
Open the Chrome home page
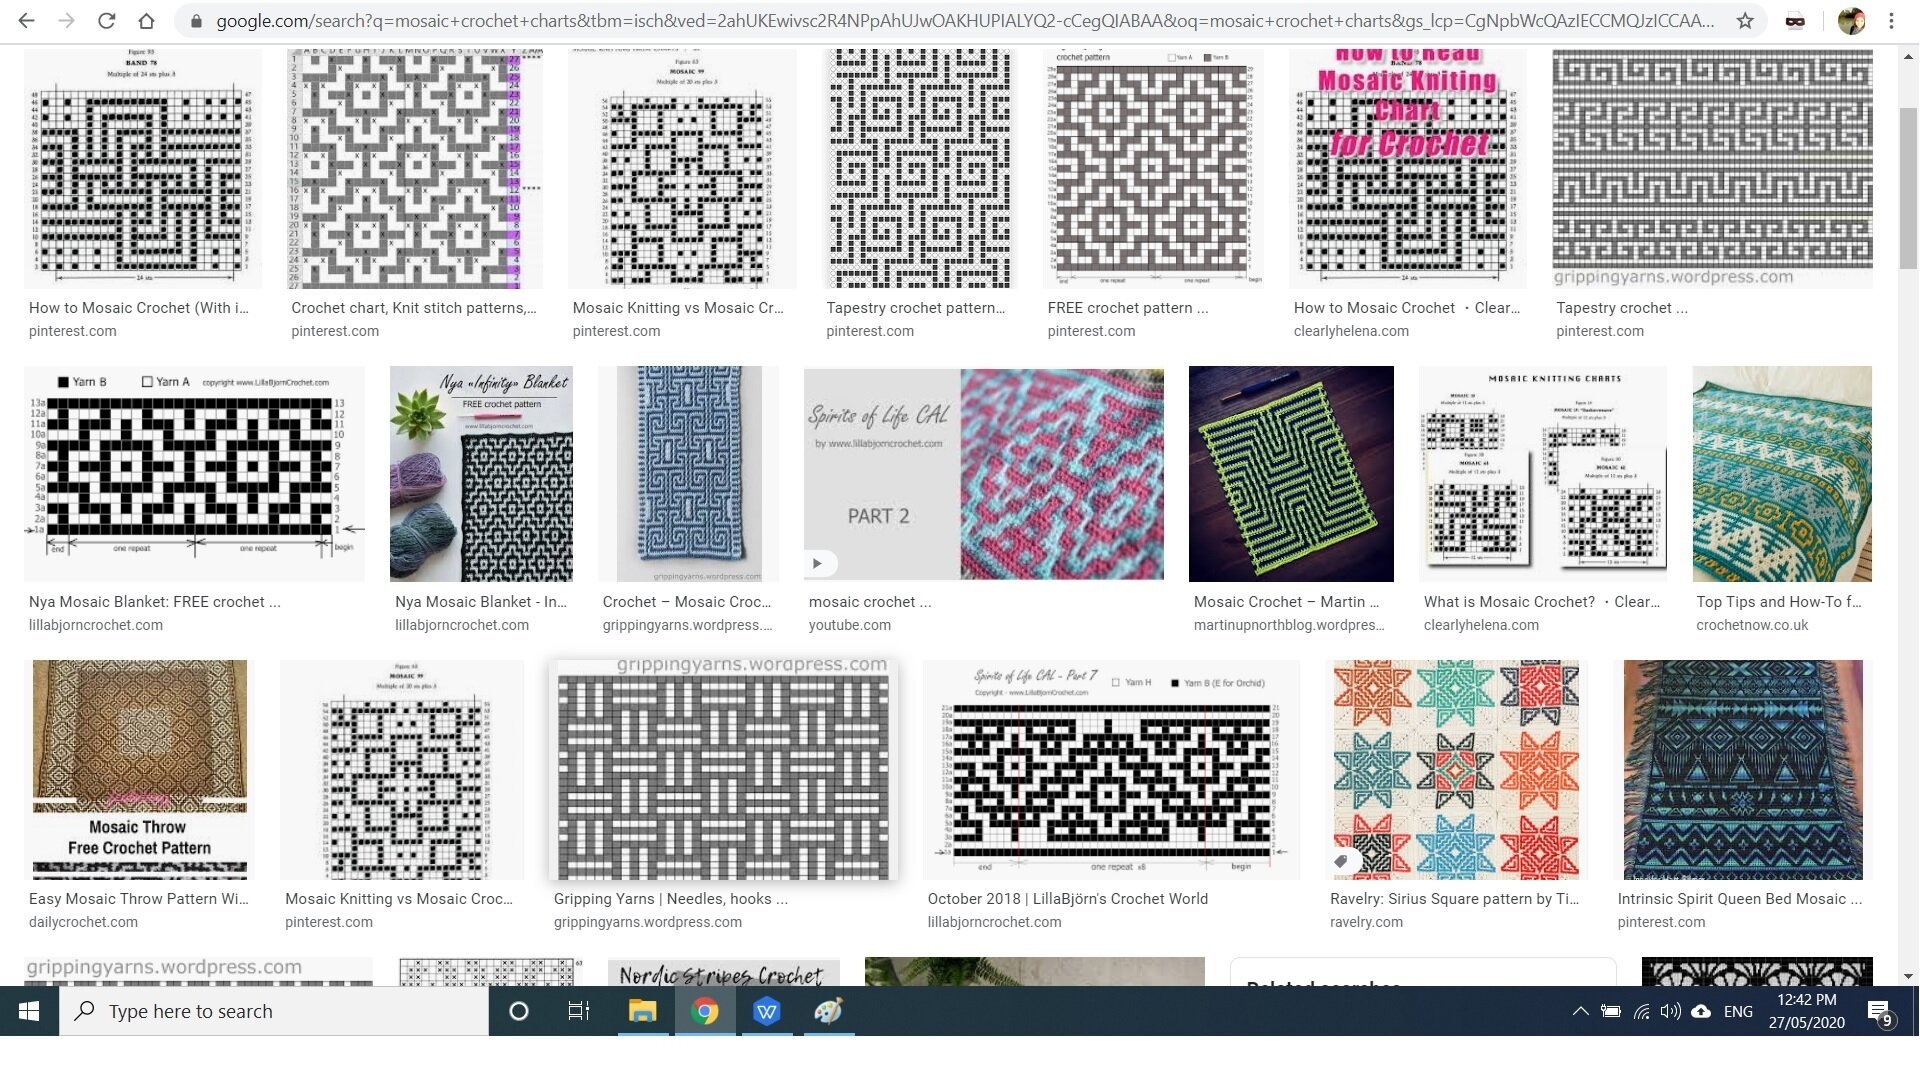tap(146, 19)
